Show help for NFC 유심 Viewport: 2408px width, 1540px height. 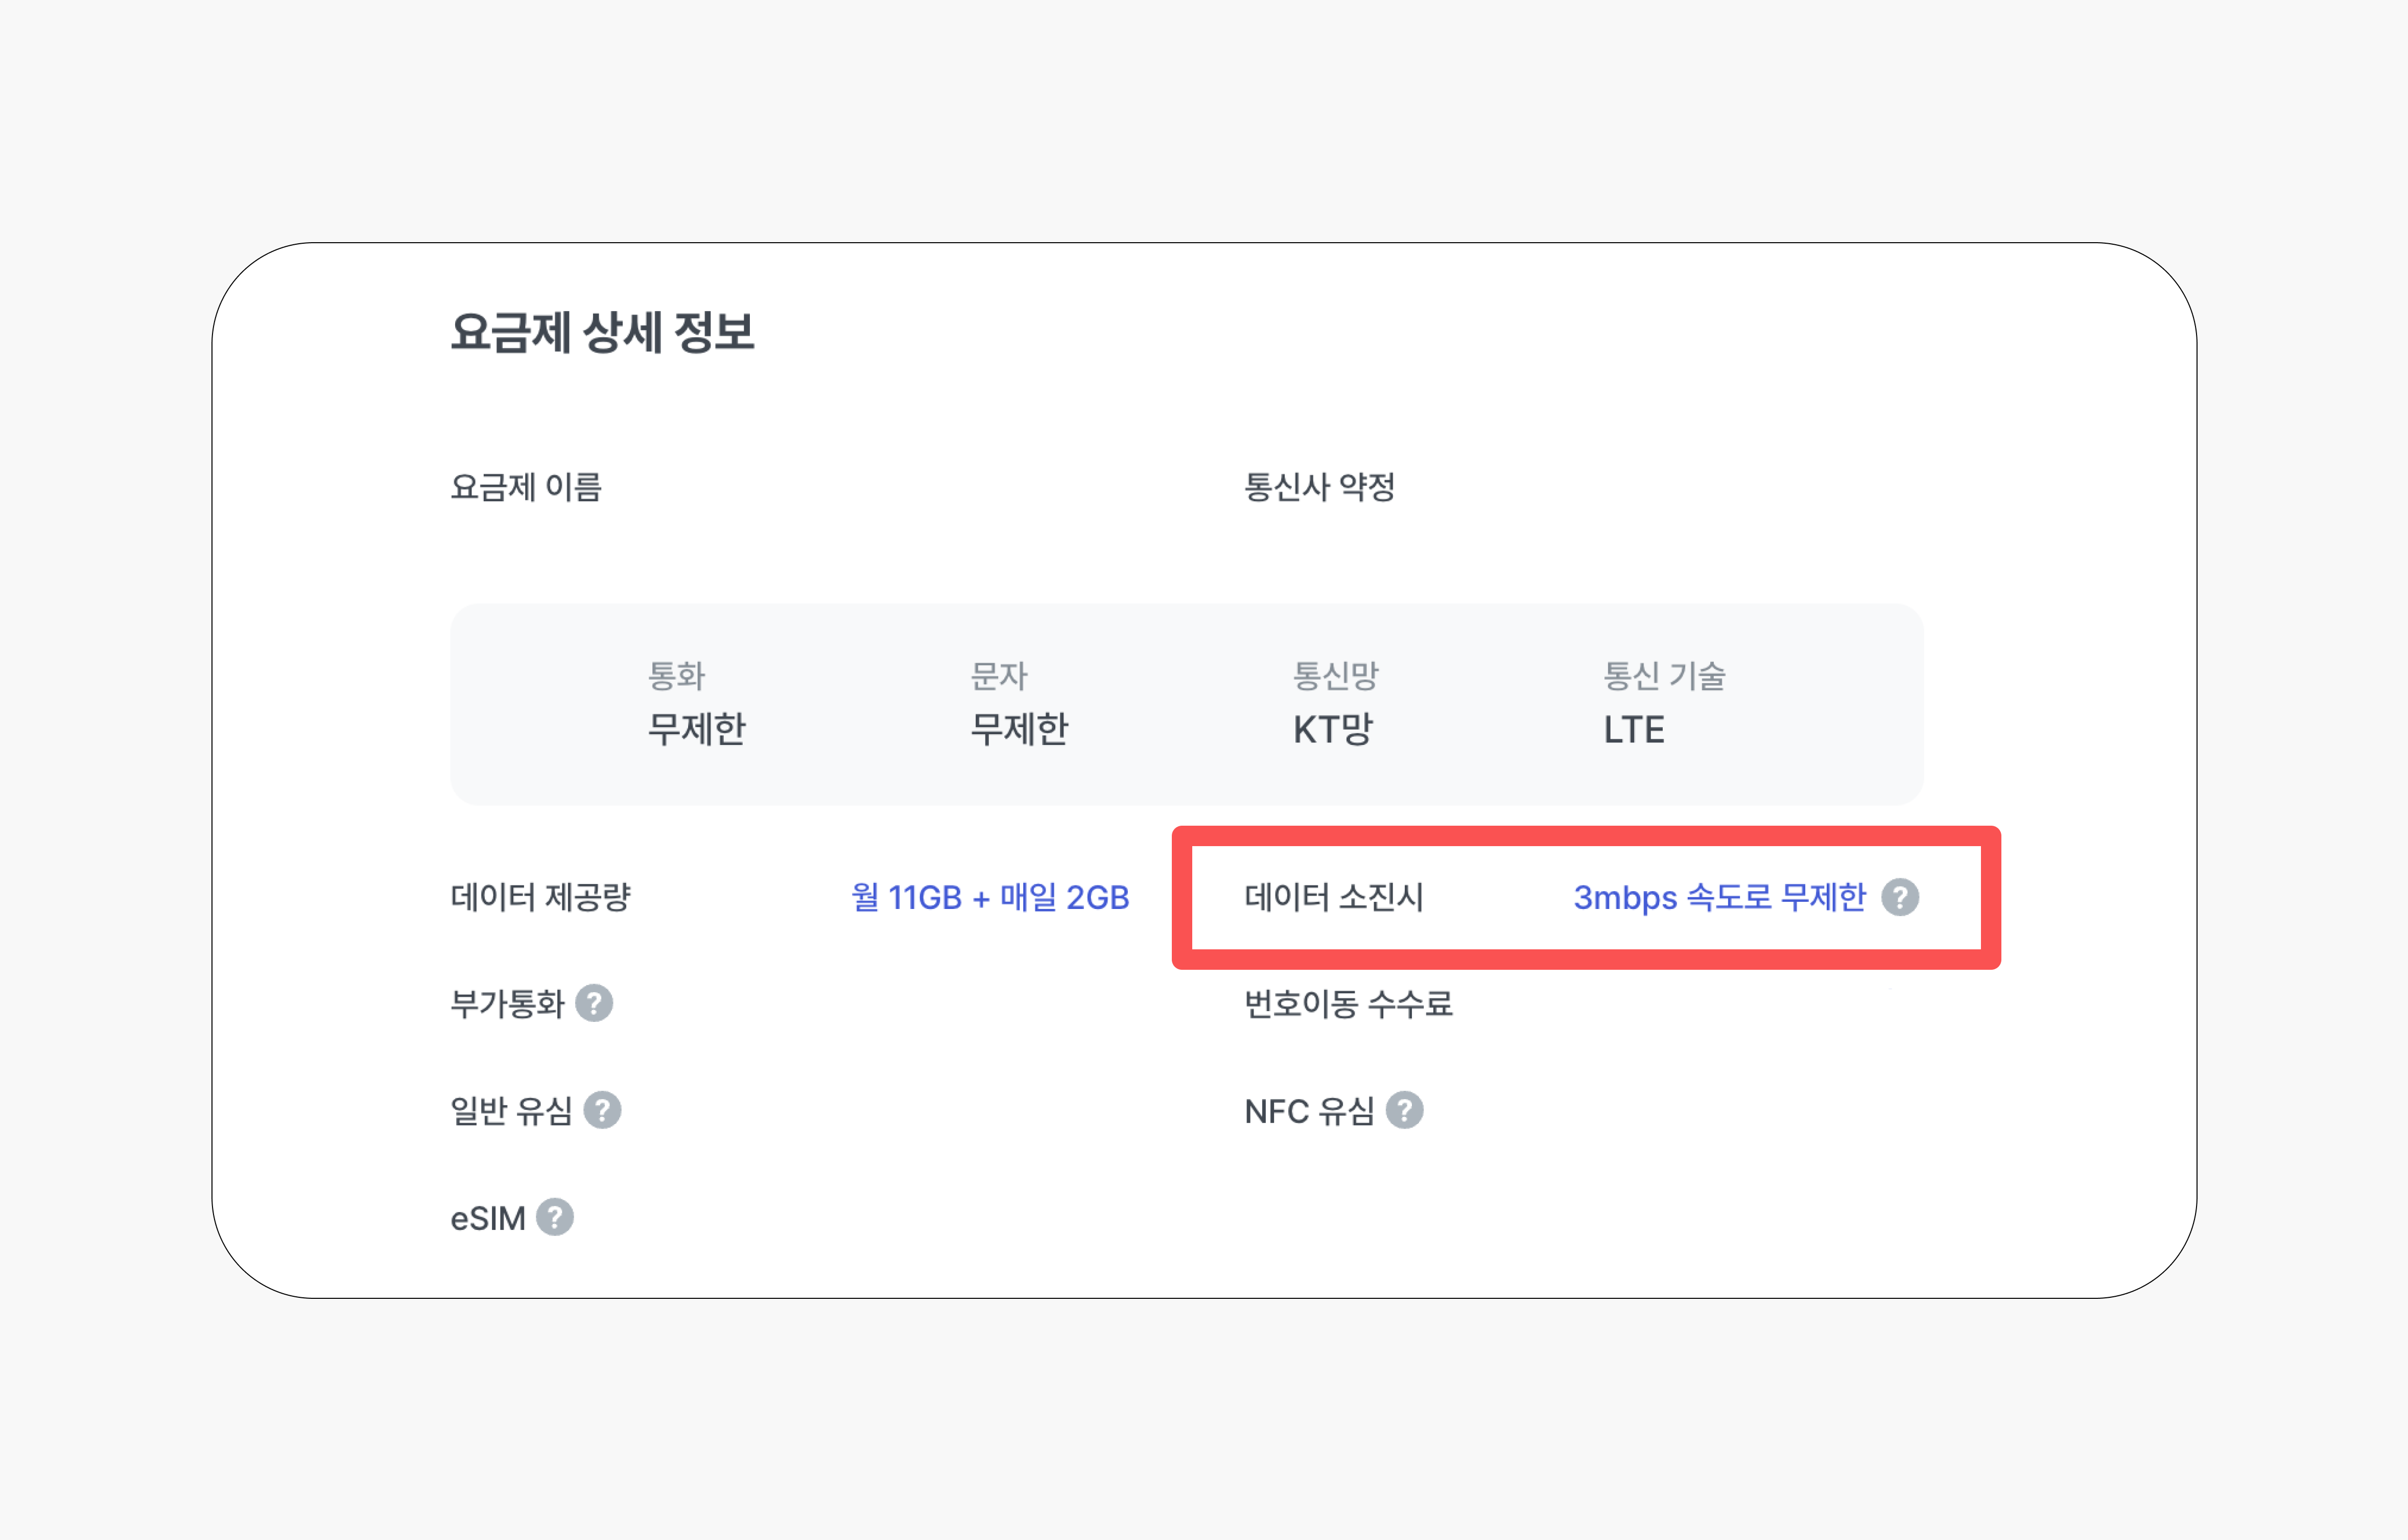click(1404, 1110)
